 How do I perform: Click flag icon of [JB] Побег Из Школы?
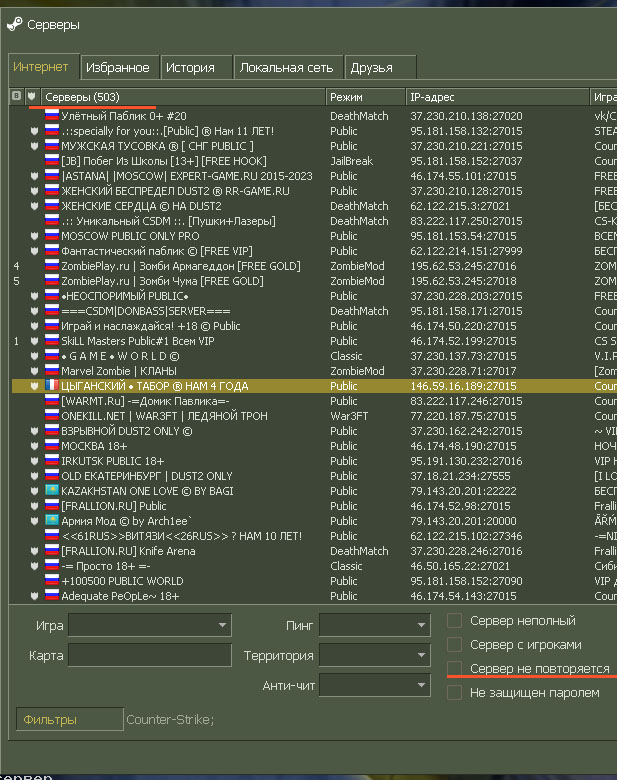pos(52,161)
